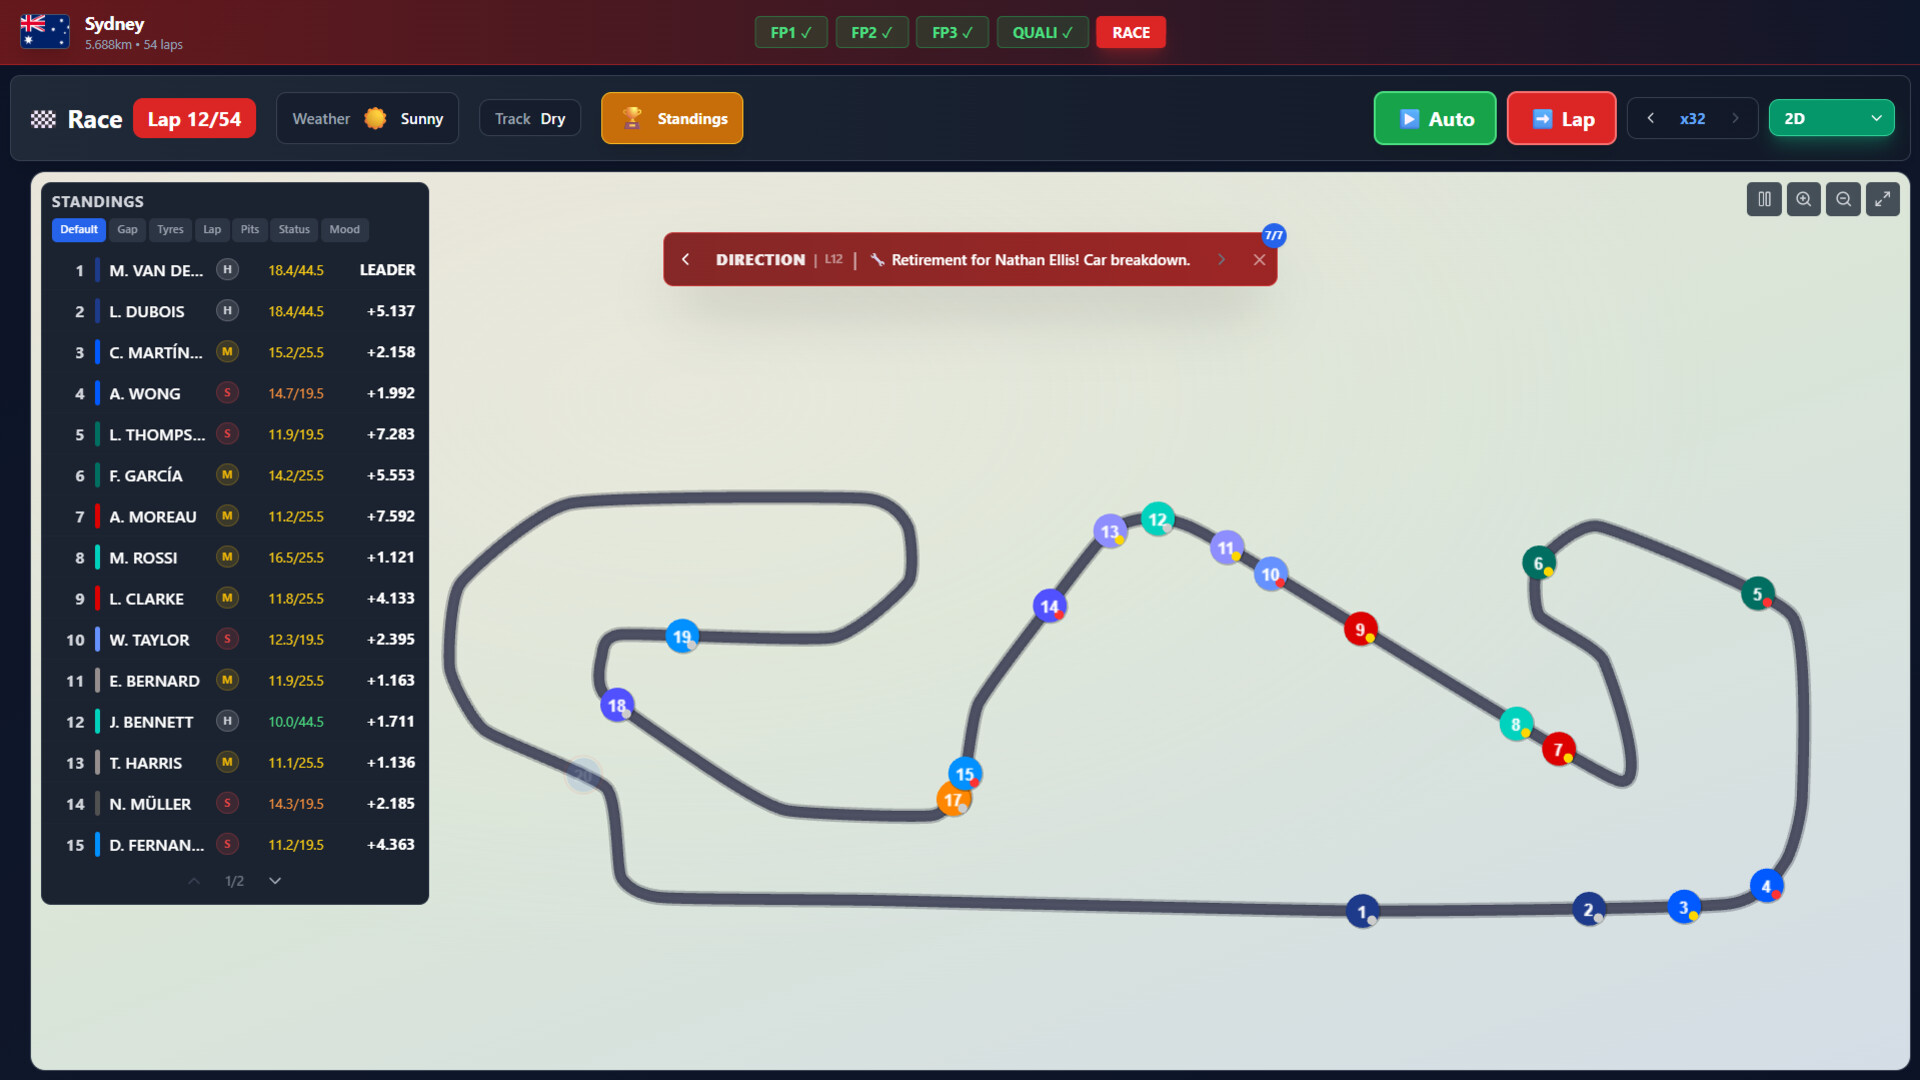This screenshot has width=1920, height=1080.
Task: Zoom in on the track map
Action: tap(1803, 199)
